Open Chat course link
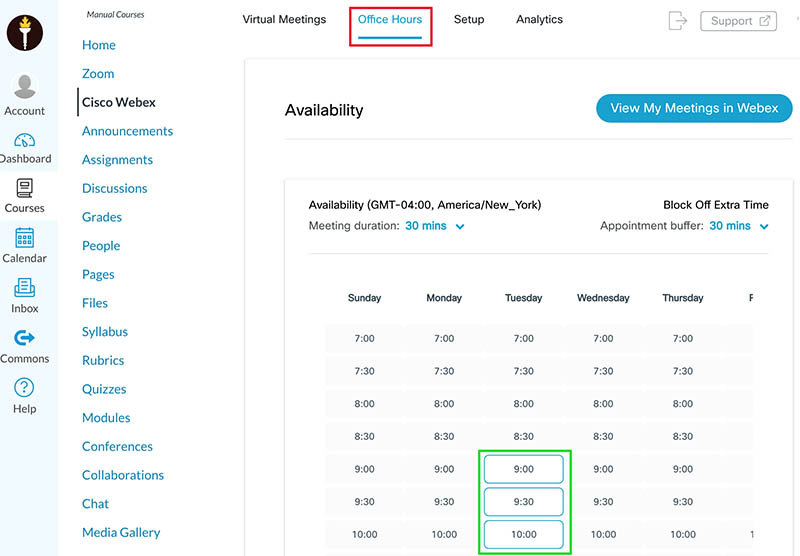The height and width of the screenshot is (556, 800). click(x=95, y=503)
